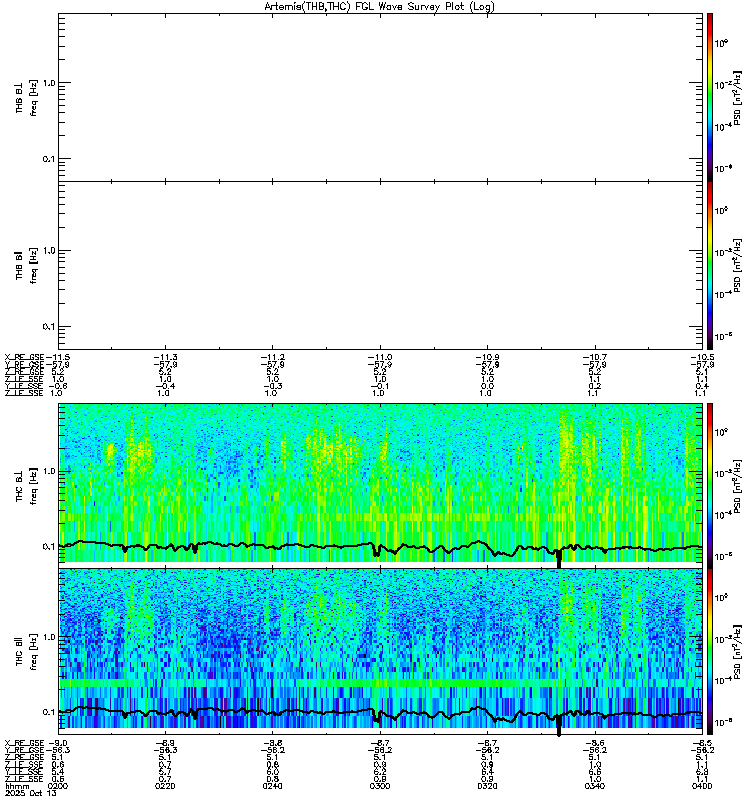Click the THC B-parallel spectrogram panel
Screen dimensions: 750x800
[380, 652]
